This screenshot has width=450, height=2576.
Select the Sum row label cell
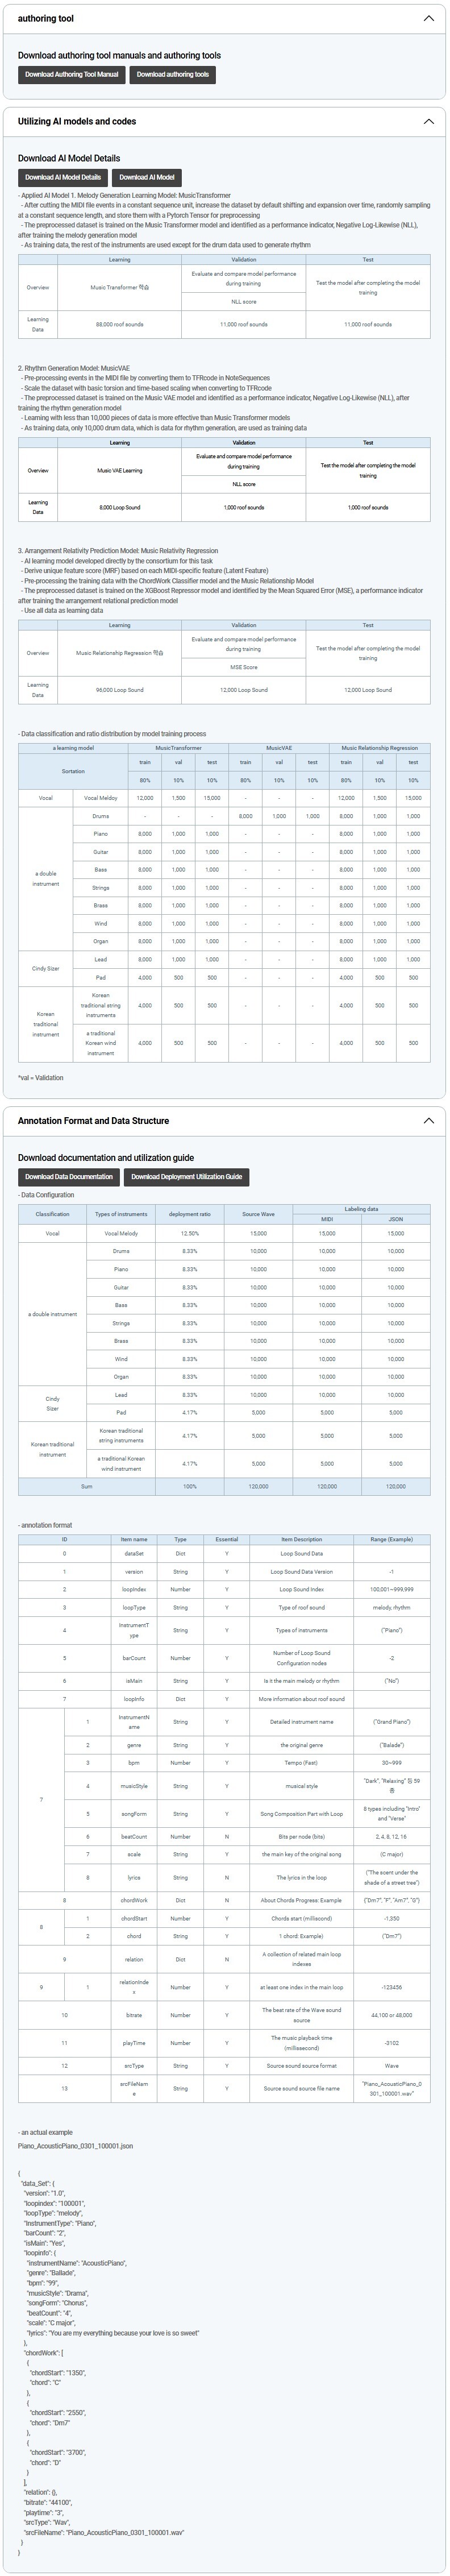[x=87, y=1487]
